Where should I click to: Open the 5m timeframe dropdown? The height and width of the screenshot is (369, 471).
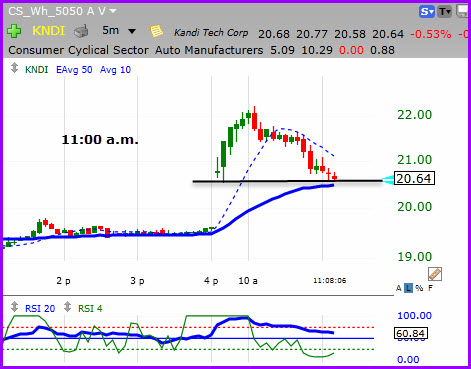[x=119, y=31]
